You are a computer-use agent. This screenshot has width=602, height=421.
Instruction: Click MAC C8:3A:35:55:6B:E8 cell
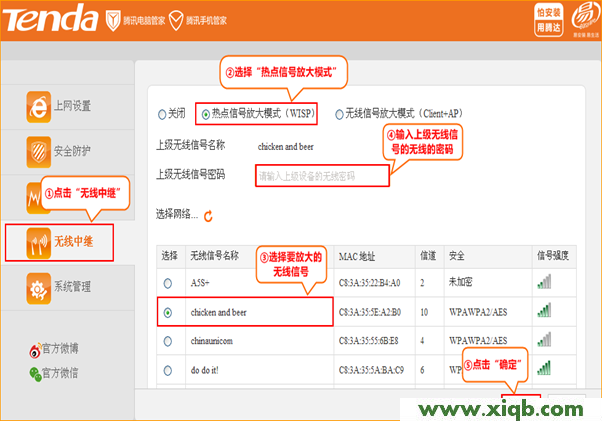pyautogui.click(x=369, y=341)
